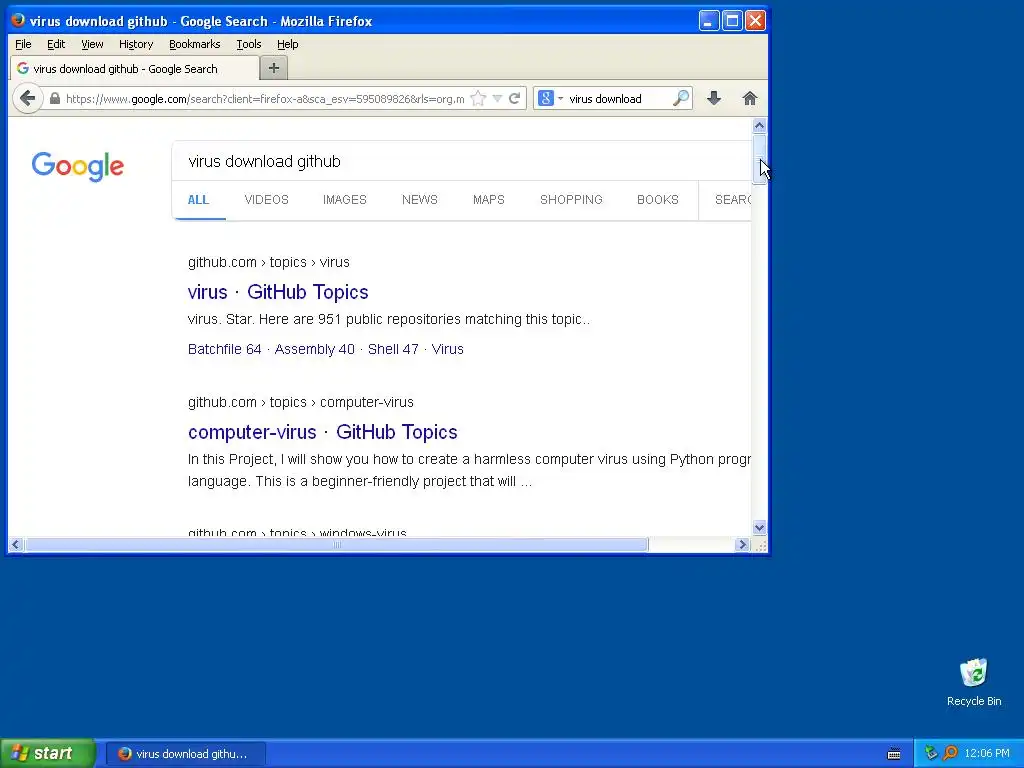Viewport: 1024px width, 768px height.
Task: Go to the home page icon
Action: (750, 99)
